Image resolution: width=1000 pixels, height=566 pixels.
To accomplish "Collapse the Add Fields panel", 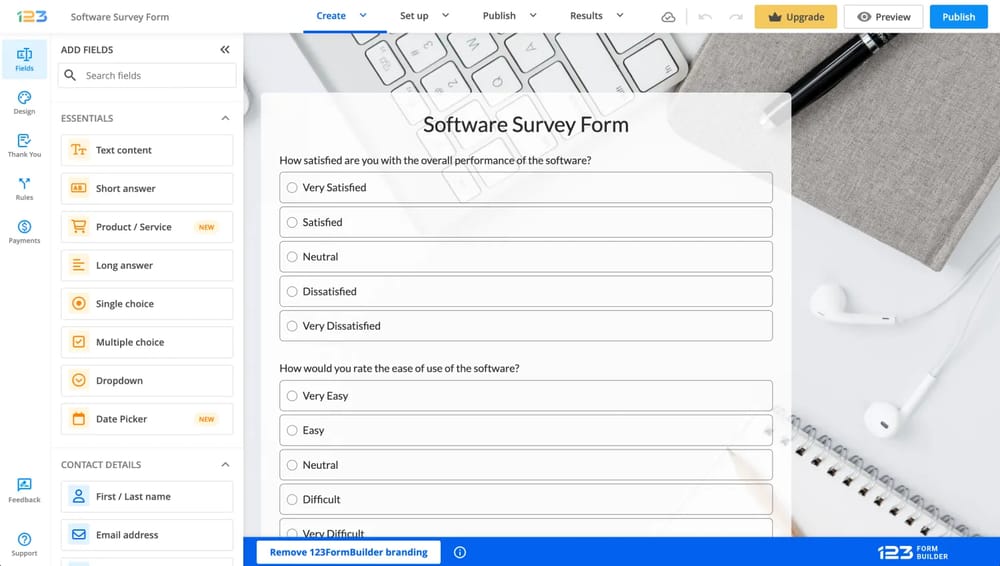I will (x=225, y=50).
